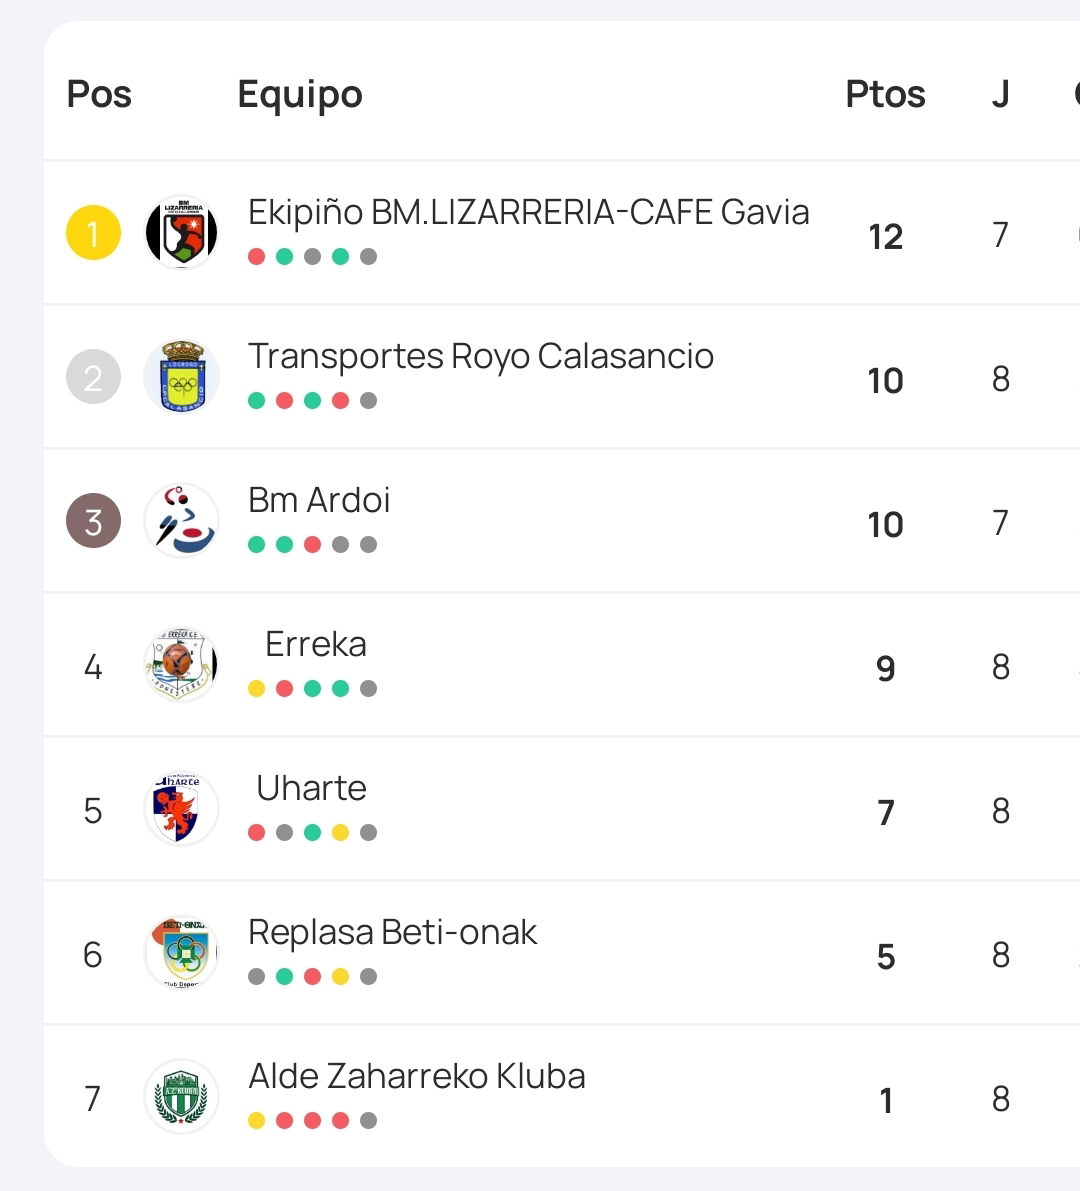Open the Erreka team name link
Screen dimensions: 1080x1191
click(x=316, y=644)
